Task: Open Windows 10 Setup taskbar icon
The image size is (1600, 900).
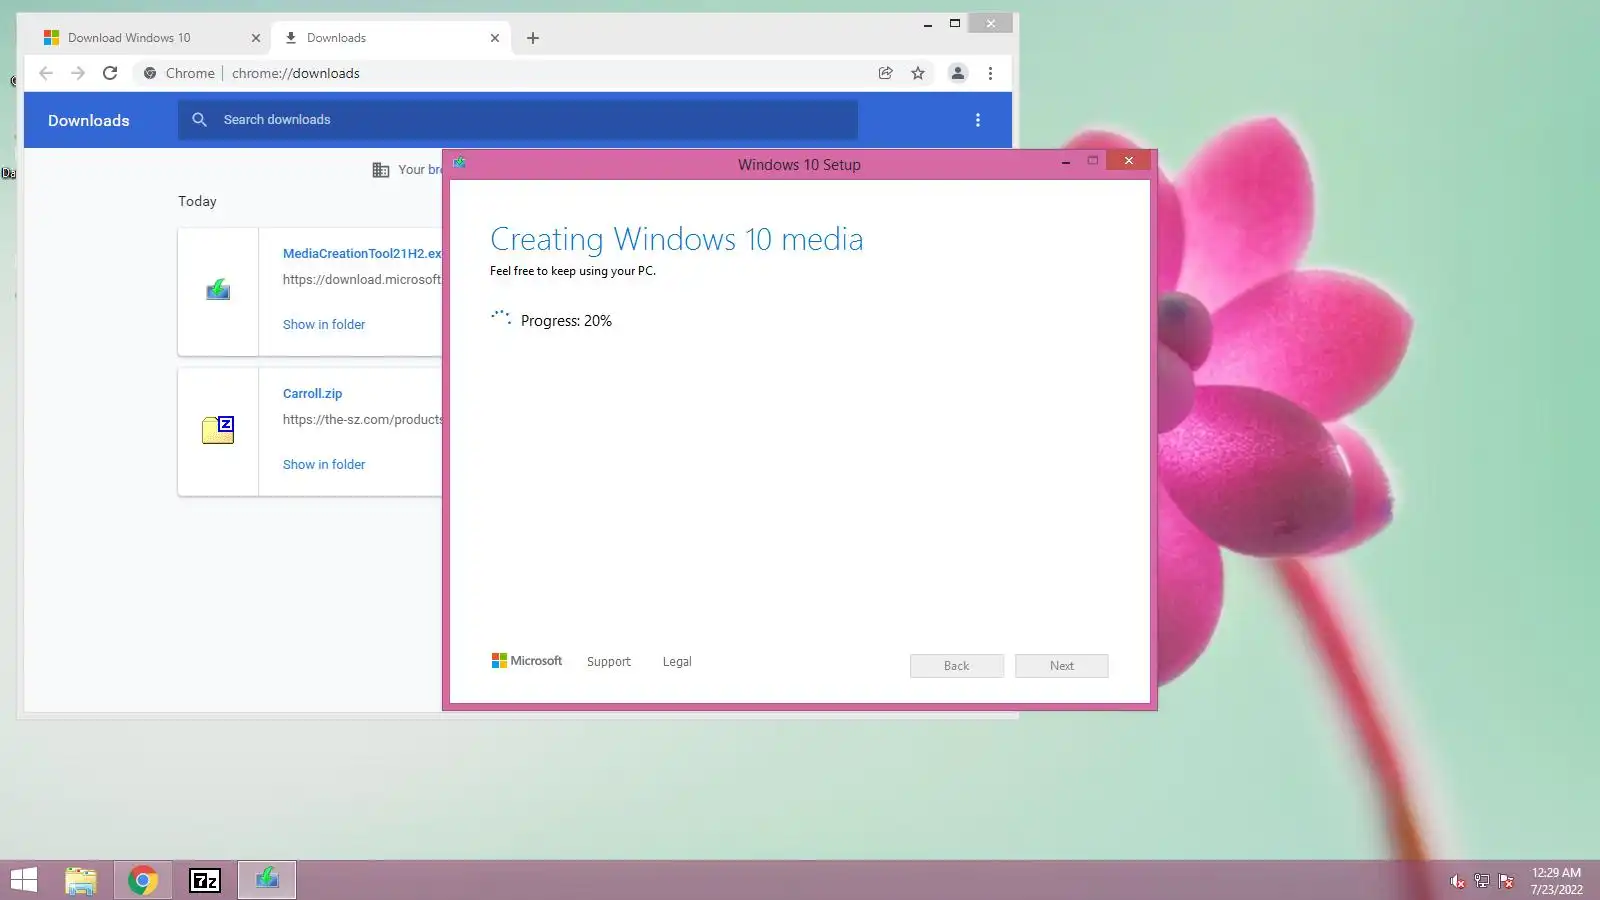Action: click(267, 880)
